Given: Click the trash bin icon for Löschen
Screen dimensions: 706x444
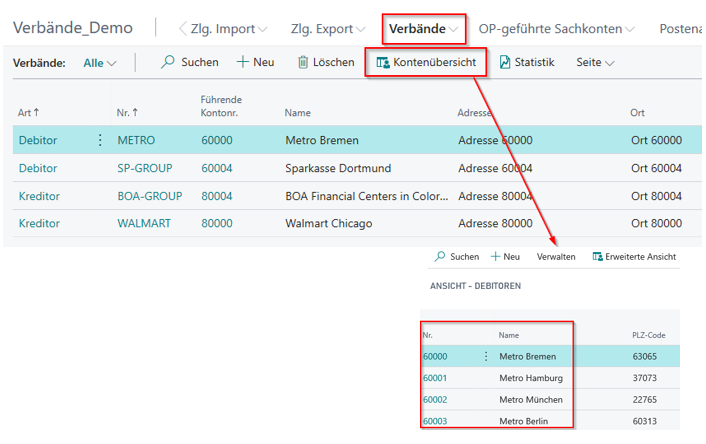Looking at the screenshot, I should [x=303, y=62].
